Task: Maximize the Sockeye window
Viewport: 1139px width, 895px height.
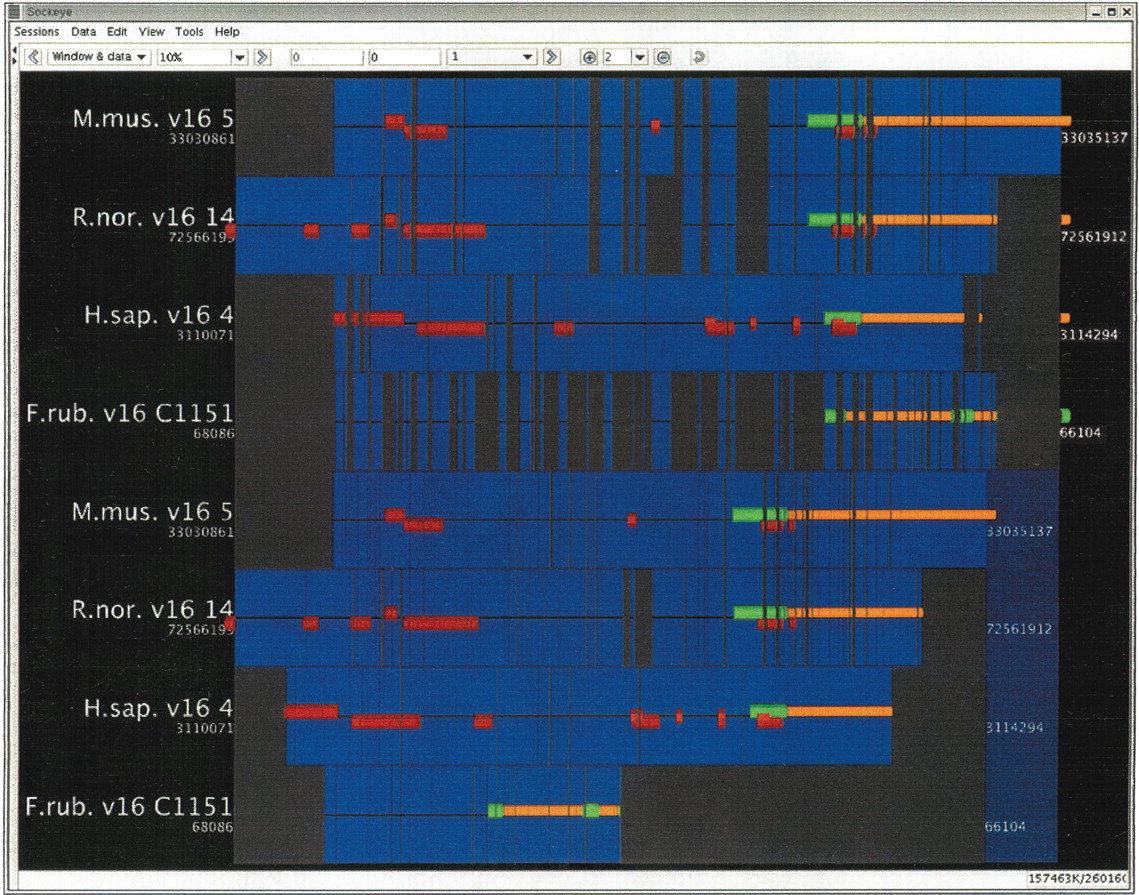Action: [1112, 12]
